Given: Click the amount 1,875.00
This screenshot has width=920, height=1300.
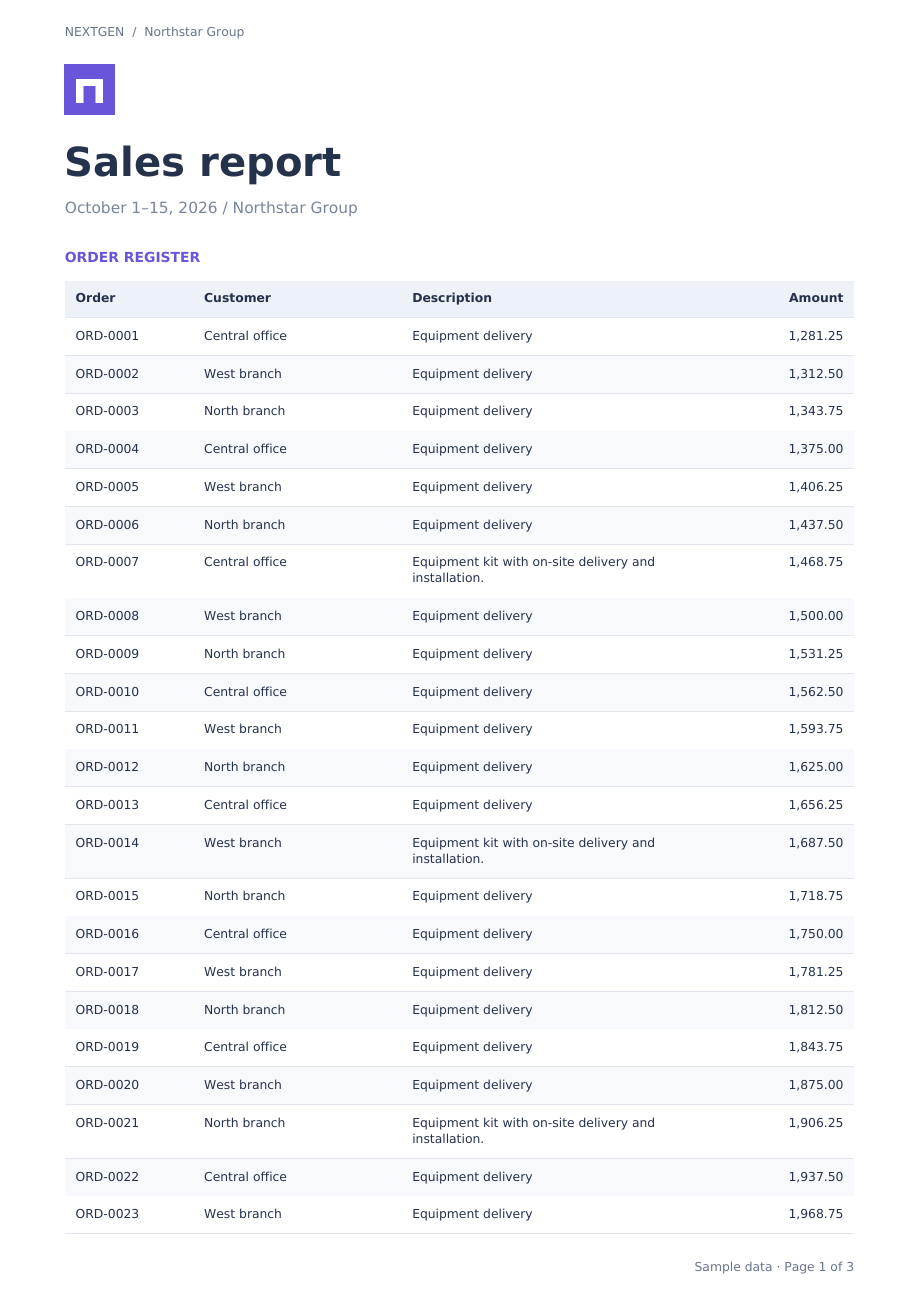Looking at the screenshot, I should tap(816, 1085).
